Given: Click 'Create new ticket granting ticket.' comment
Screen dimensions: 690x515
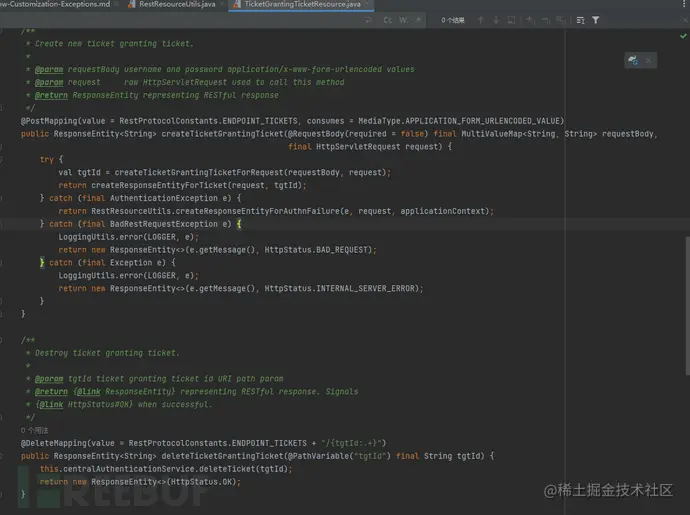Looking at the screenshot, I should click(114, 44).
